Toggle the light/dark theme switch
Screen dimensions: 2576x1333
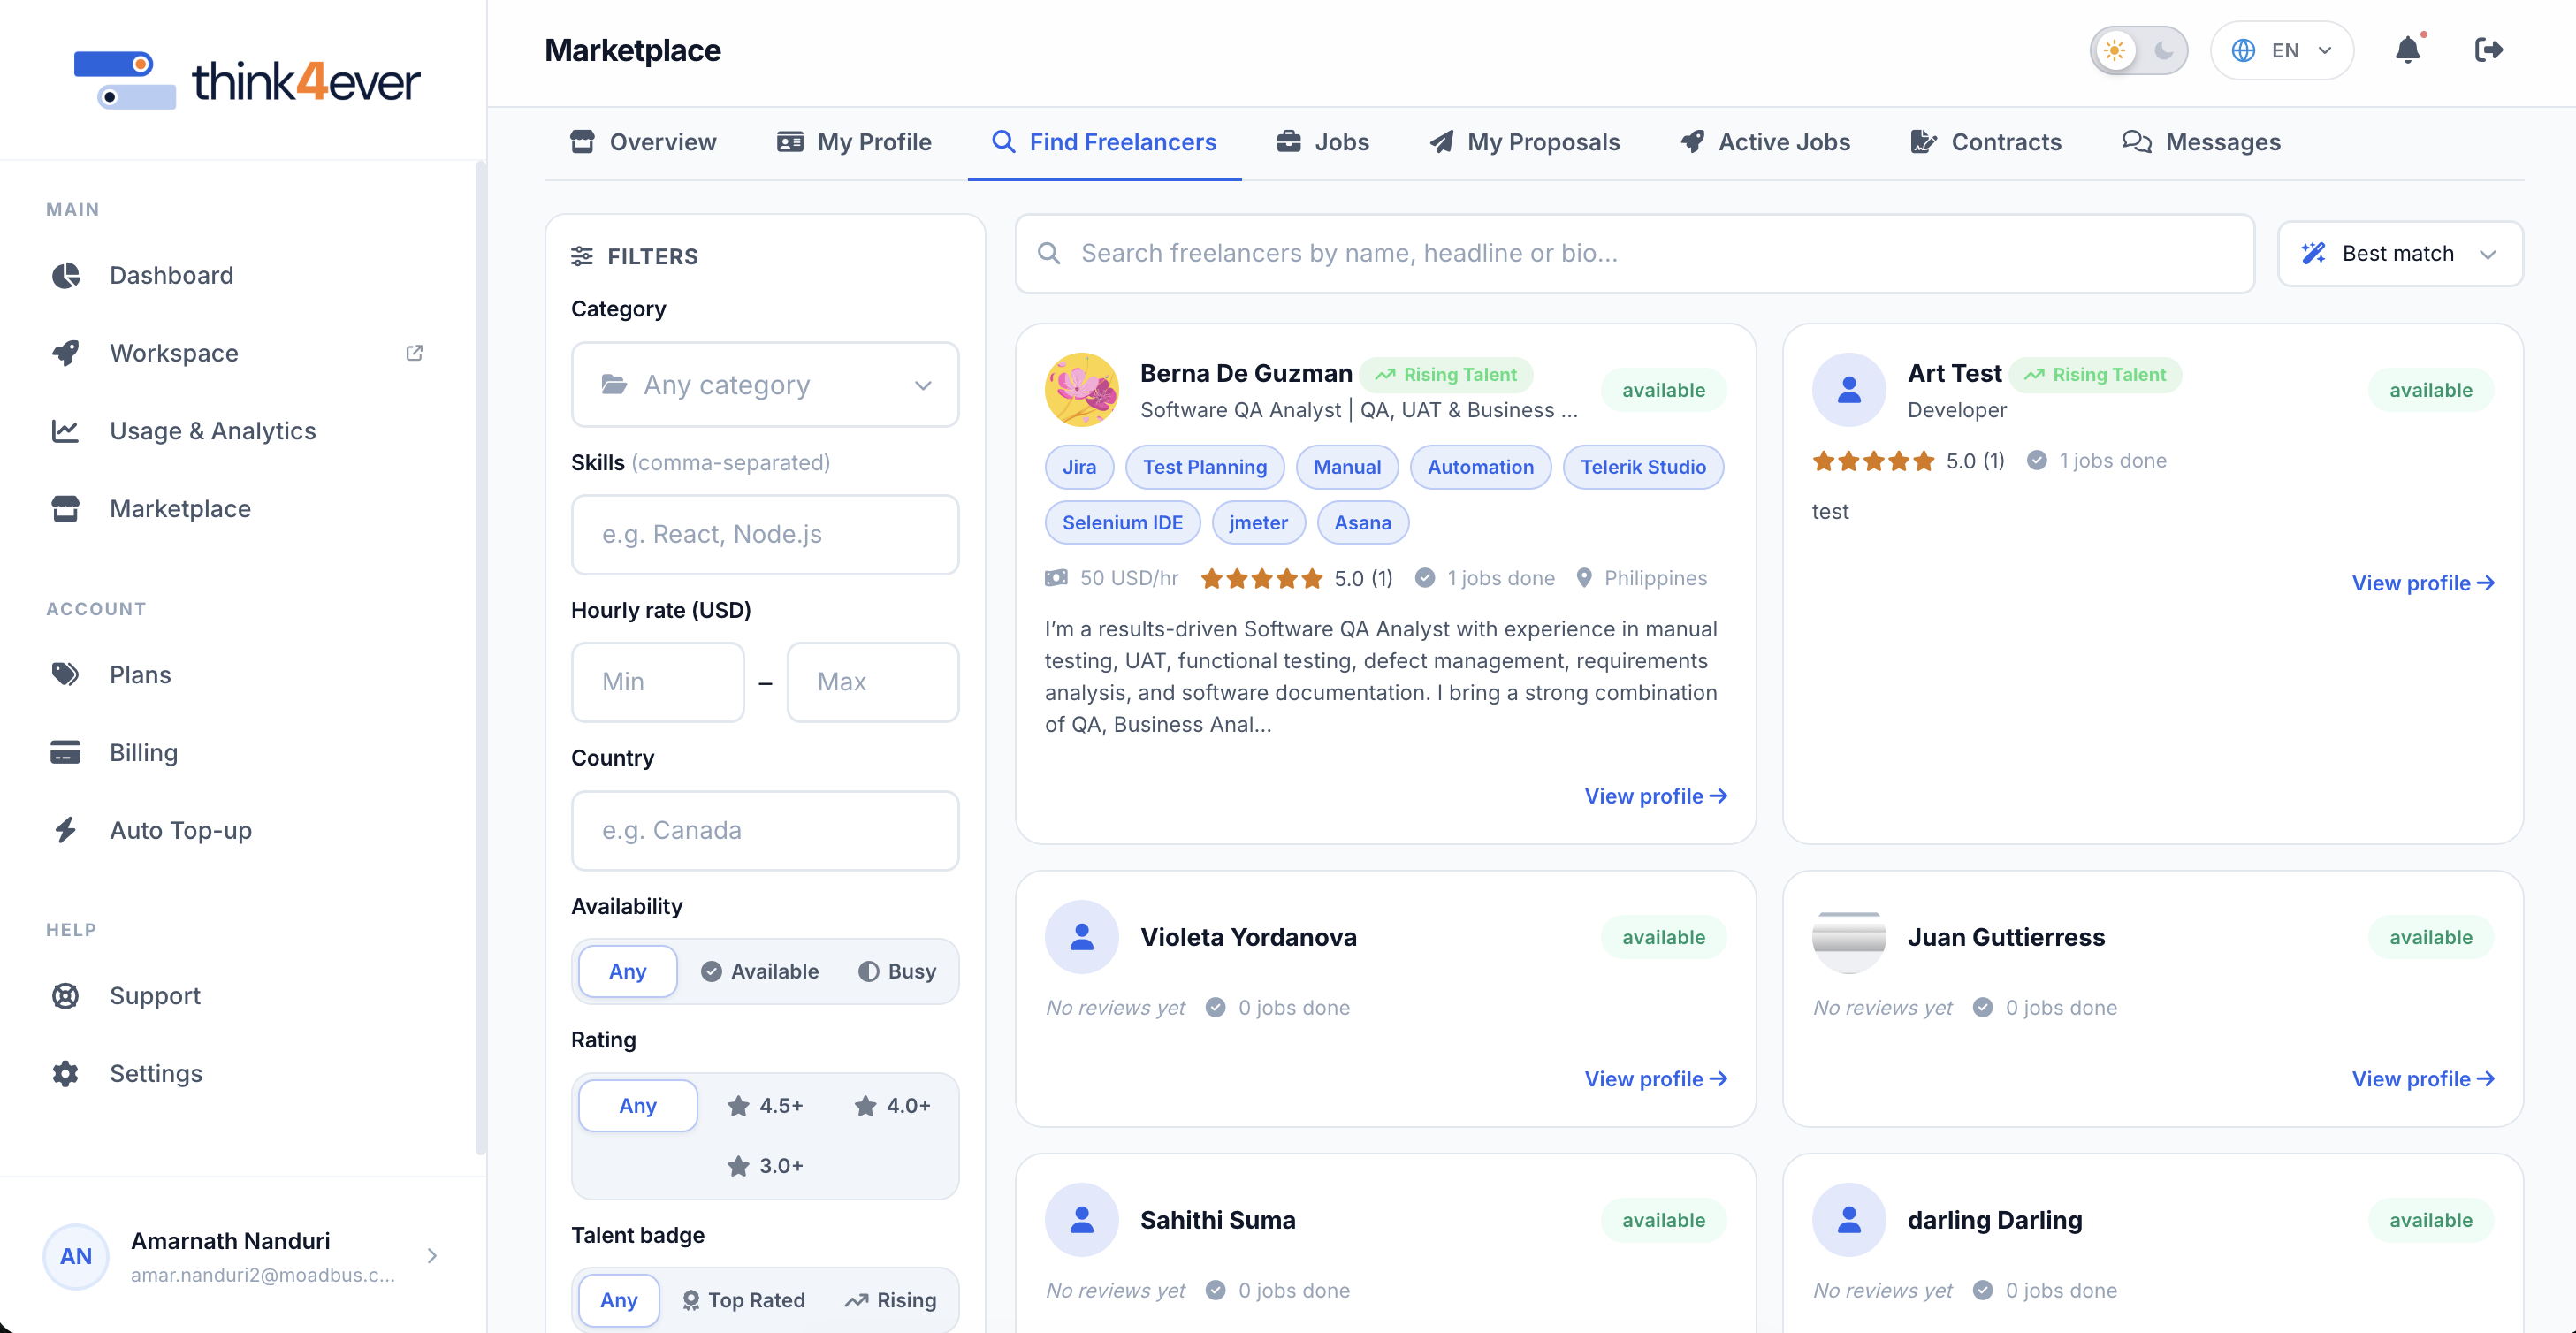pos(2138,50)
